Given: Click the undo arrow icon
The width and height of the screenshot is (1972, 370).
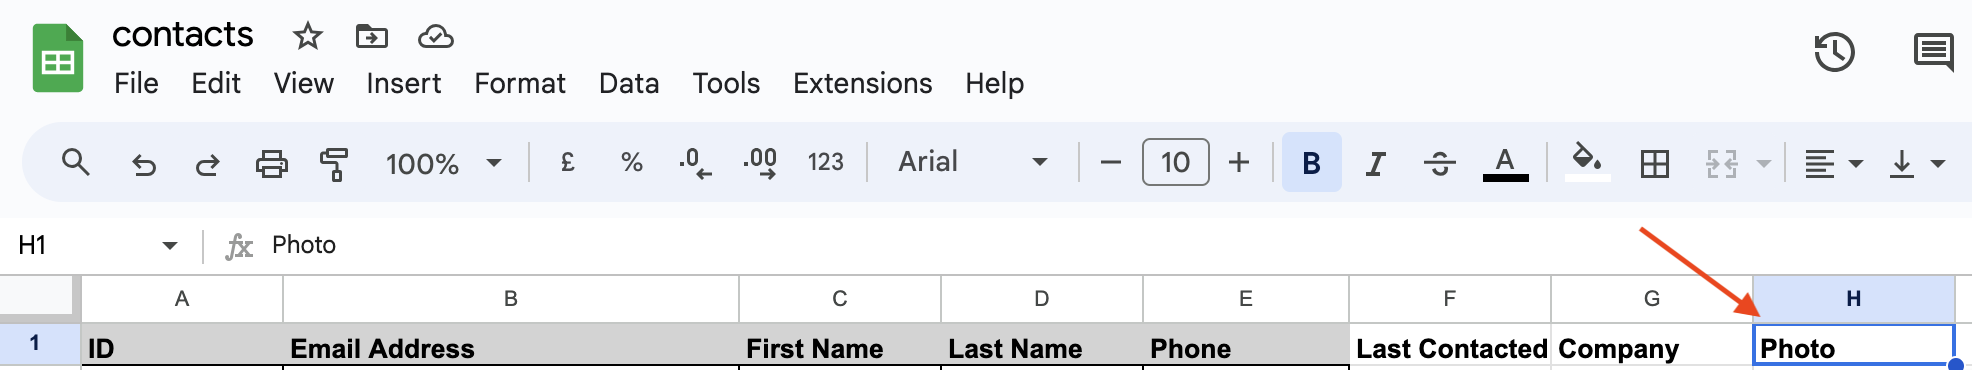Looking at the screenshot, I should tap(144, 163).
